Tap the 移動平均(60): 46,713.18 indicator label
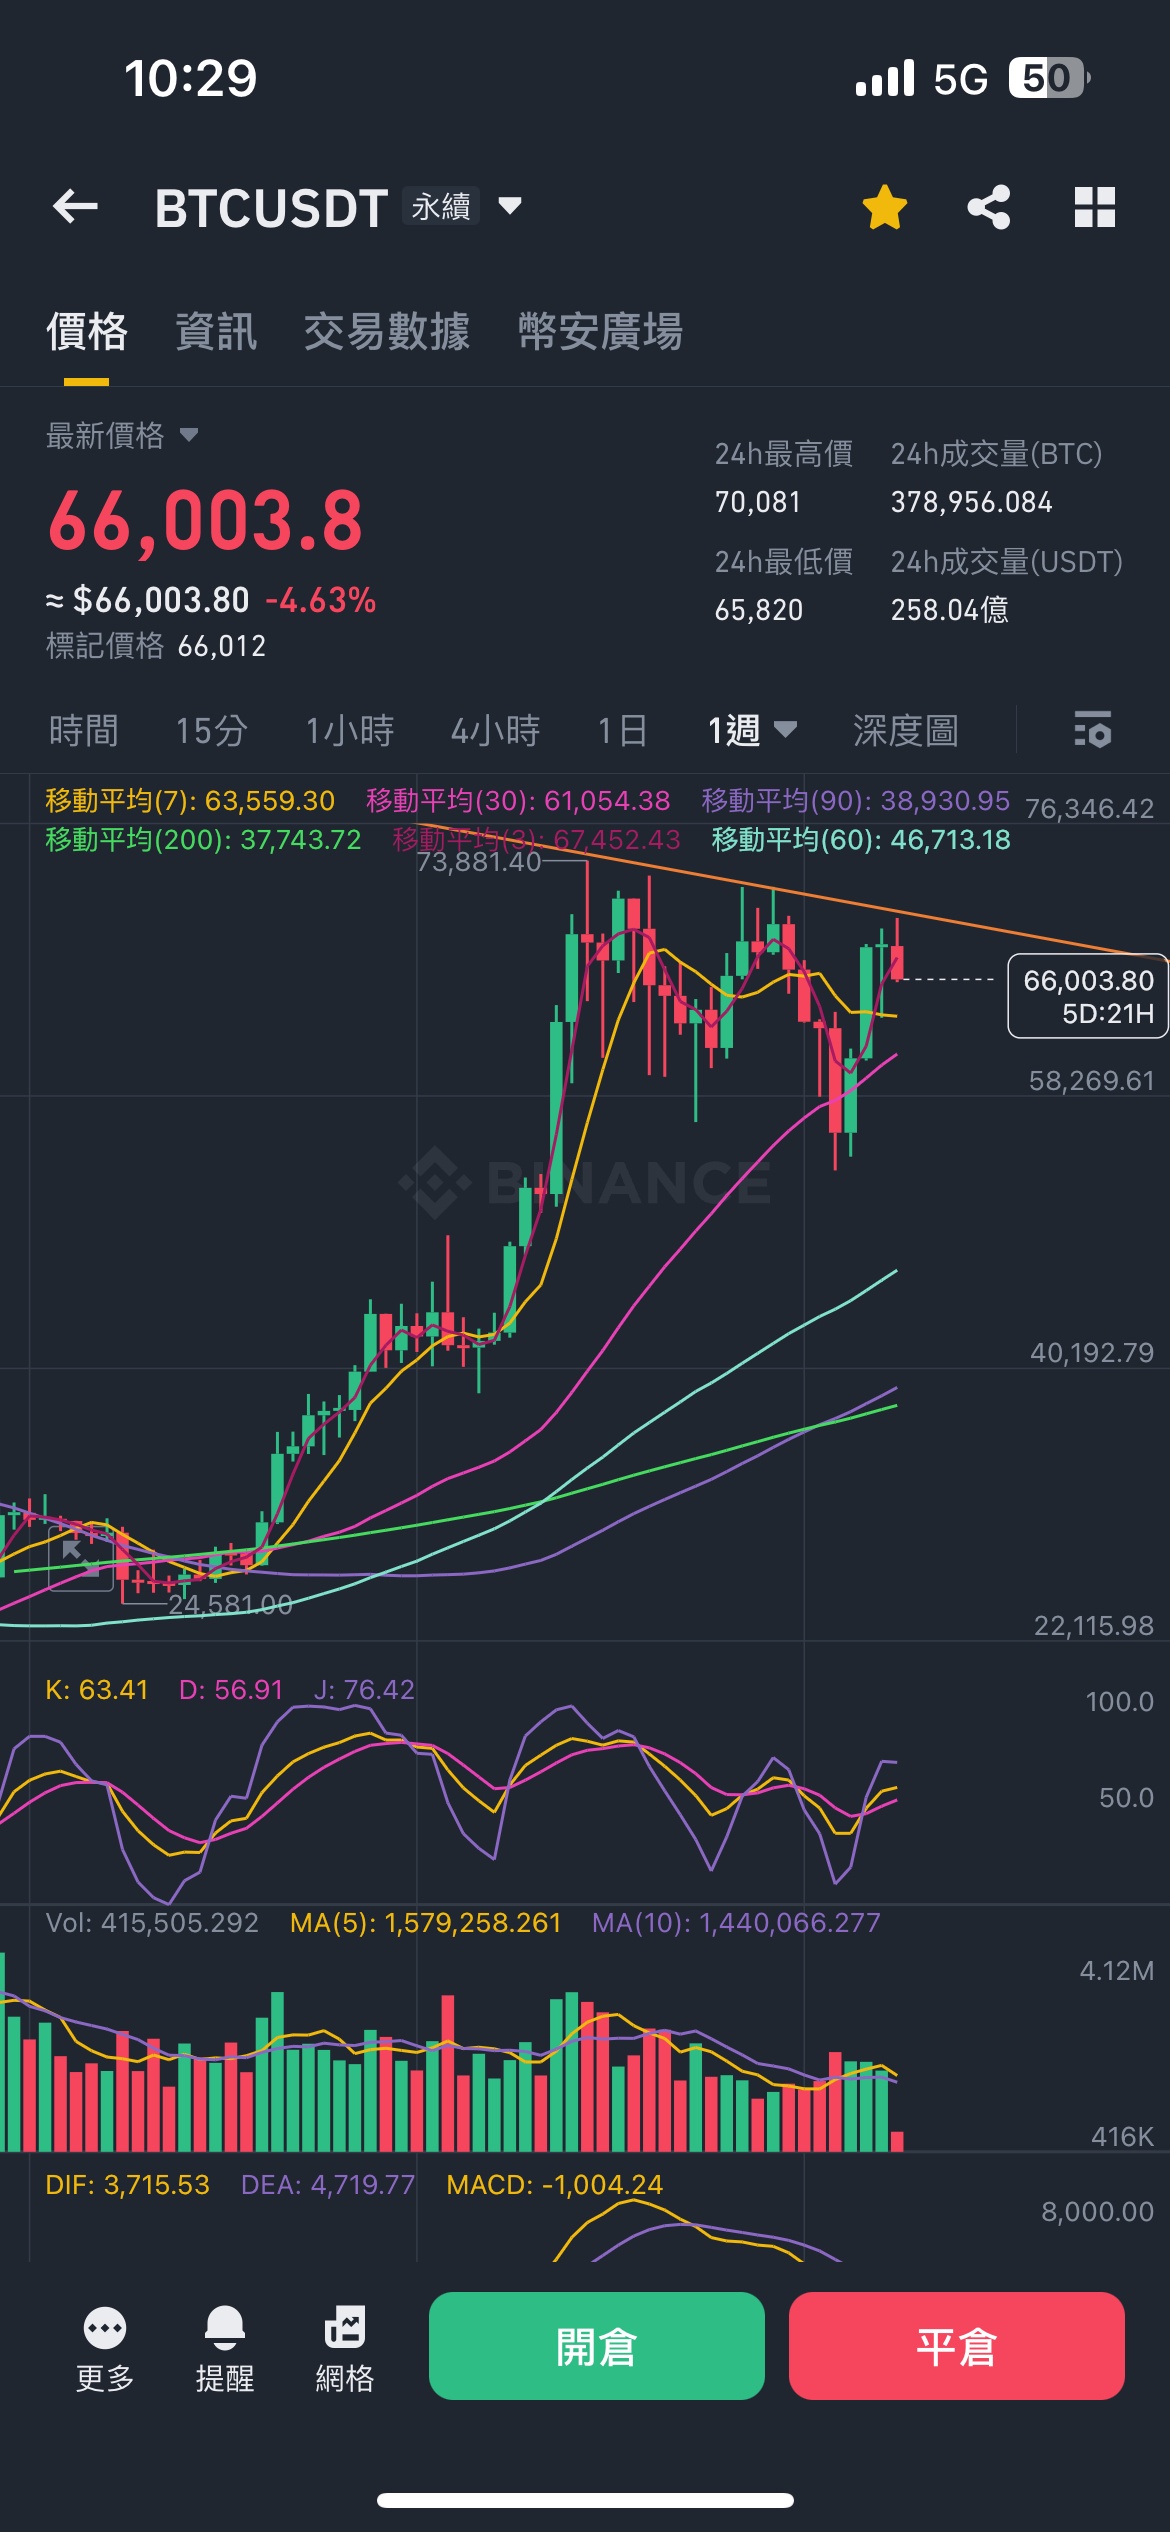Image resolution: width=1170 pixels, height=2532 pixels. point(861,840)
